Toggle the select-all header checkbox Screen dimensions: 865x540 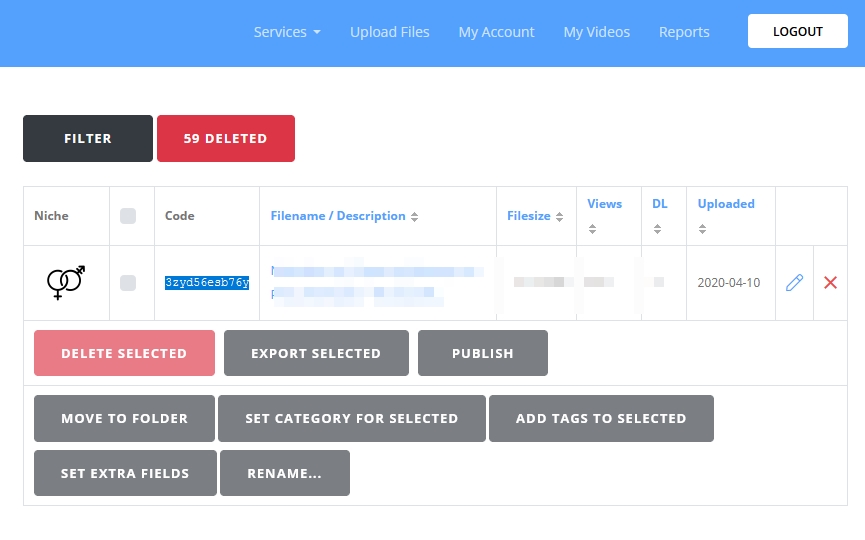128,216
